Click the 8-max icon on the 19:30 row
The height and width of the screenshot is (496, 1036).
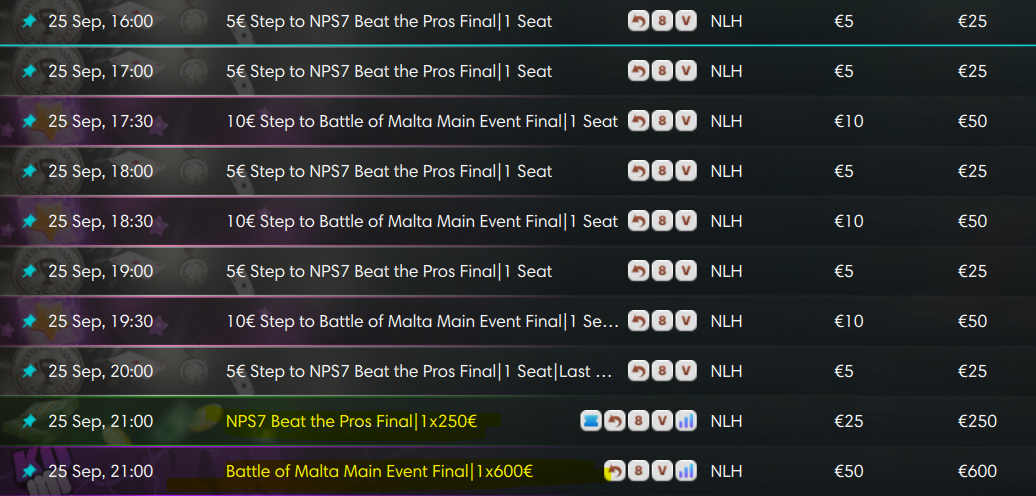662,321
